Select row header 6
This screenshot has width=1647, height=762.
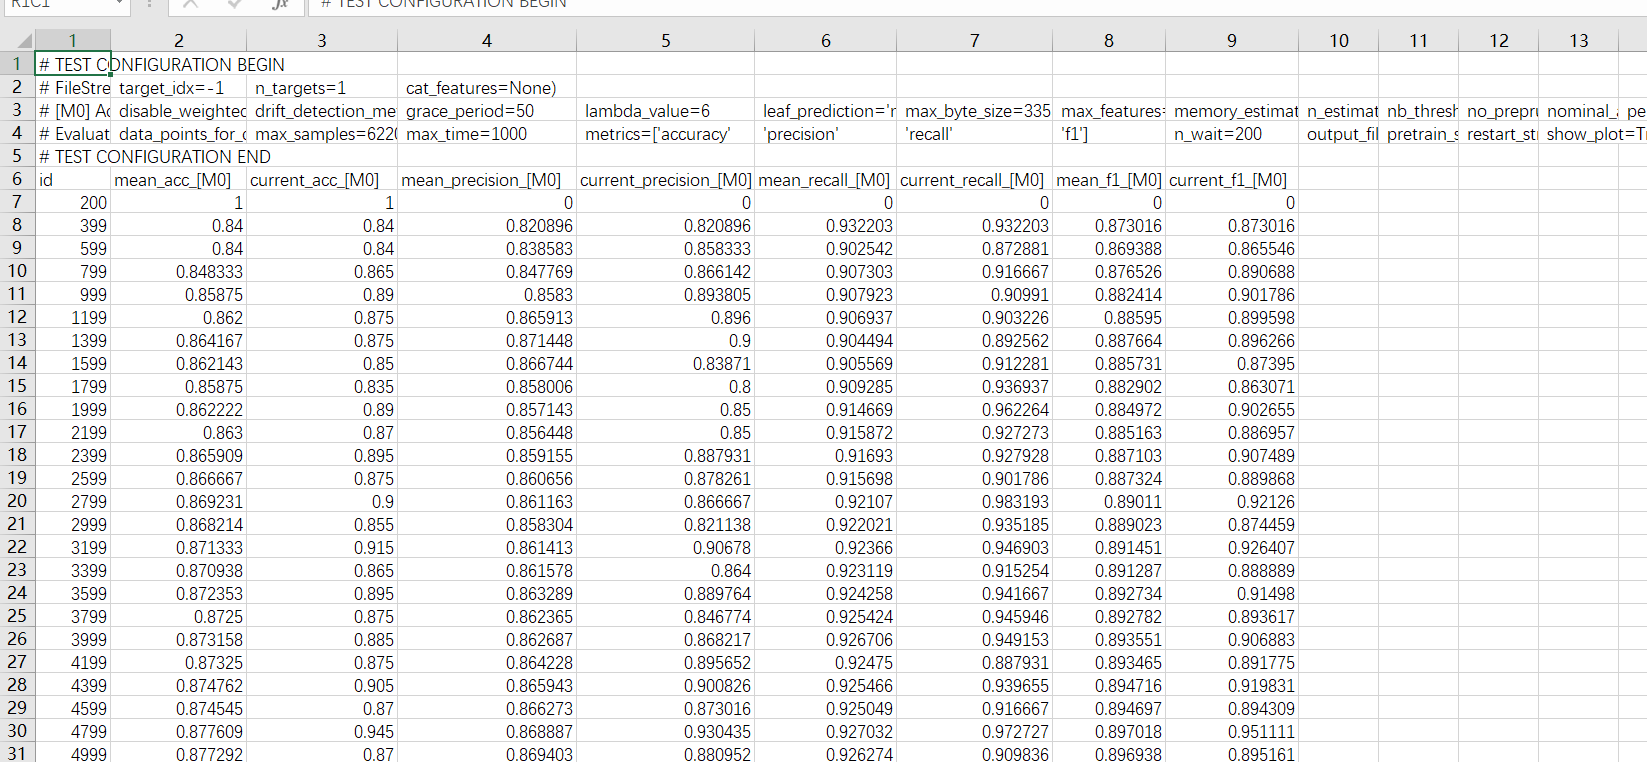pyautogui.click(x=17, y=179)
